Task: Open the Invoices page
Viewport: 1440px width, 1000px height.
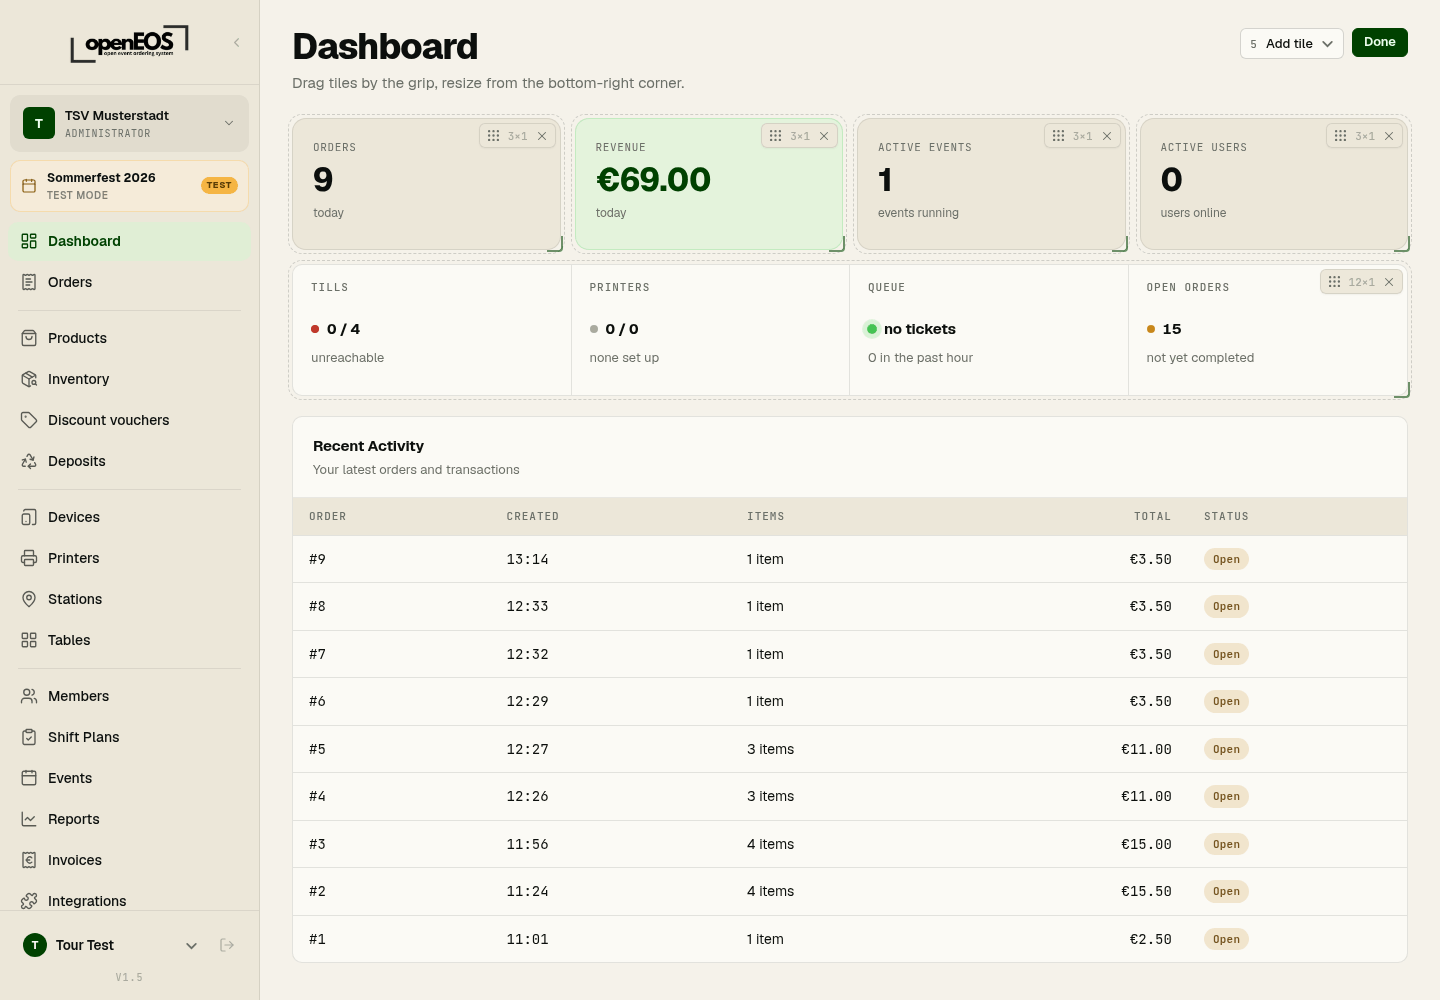Action: tap(129, 860)
